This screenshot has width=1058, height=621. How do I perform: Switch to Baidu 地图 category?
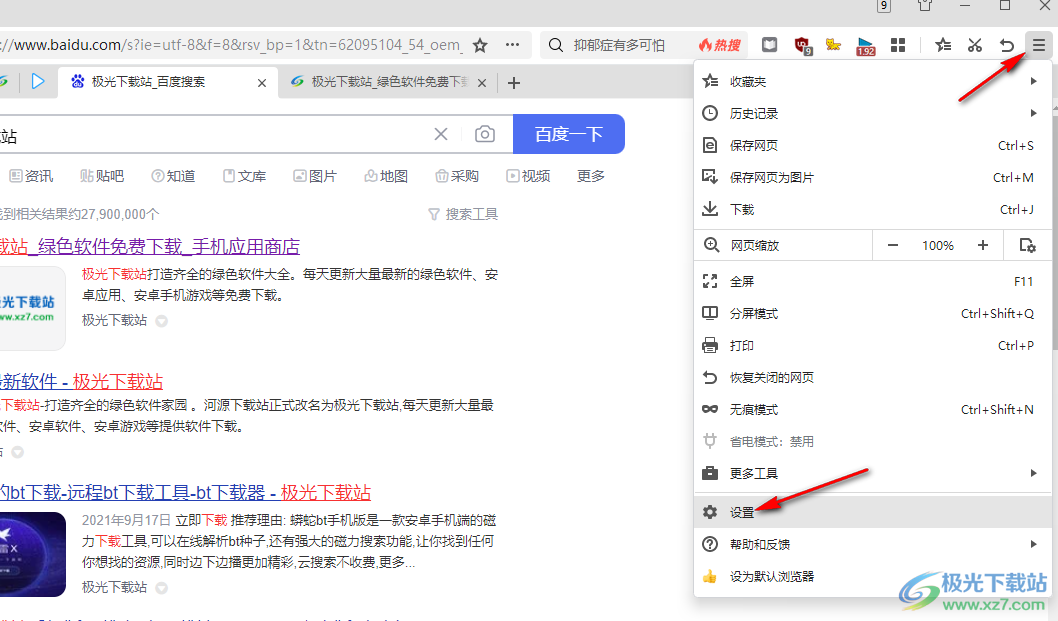[386, 176]
